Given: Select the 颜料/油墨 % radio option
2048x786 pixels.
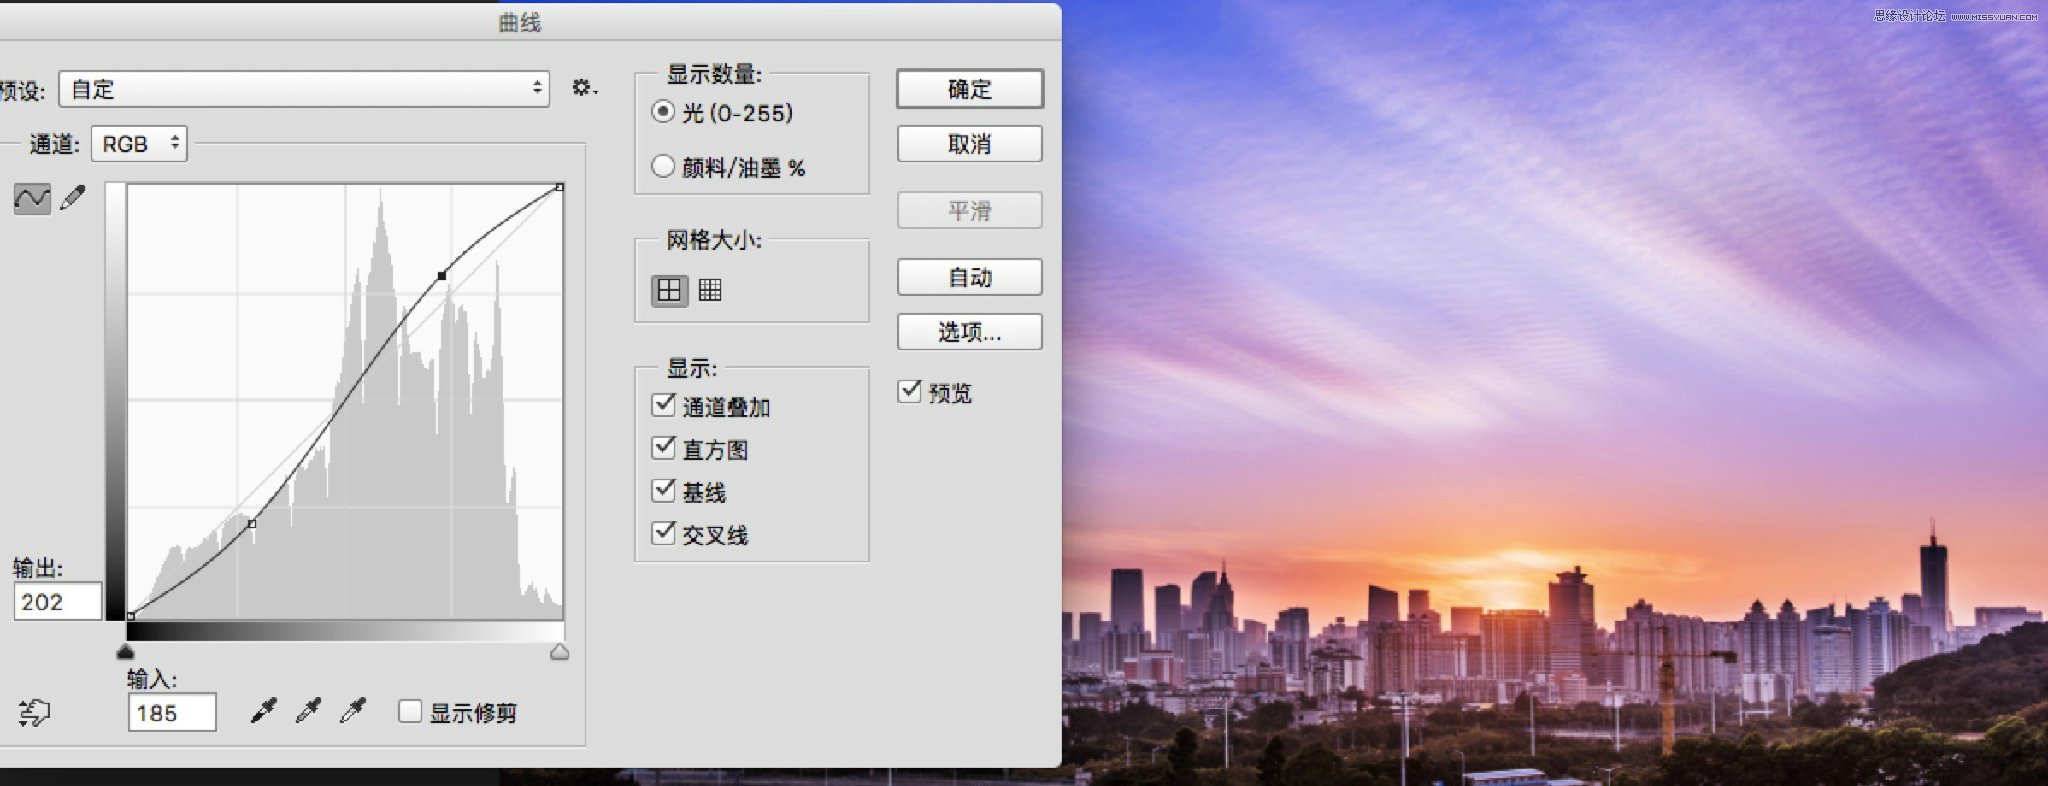Looking at the screenshot, I should click(x=663, y=166).
